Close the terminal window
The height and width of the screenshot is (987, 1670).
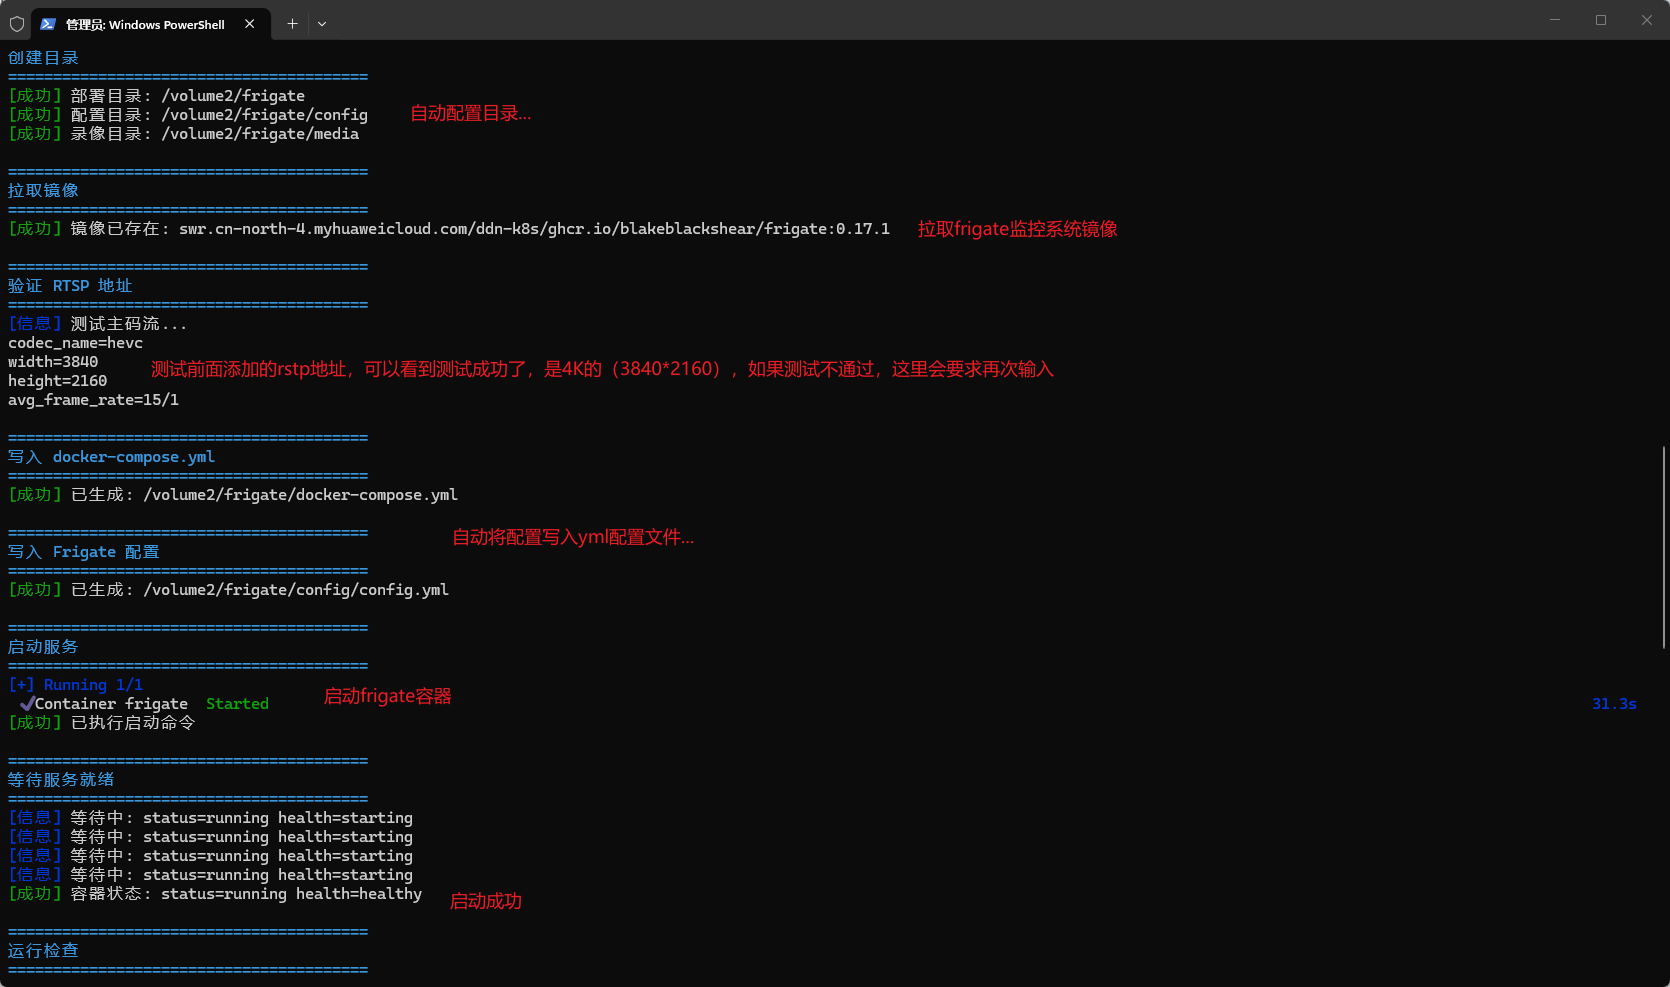[x=1647, y=20]
